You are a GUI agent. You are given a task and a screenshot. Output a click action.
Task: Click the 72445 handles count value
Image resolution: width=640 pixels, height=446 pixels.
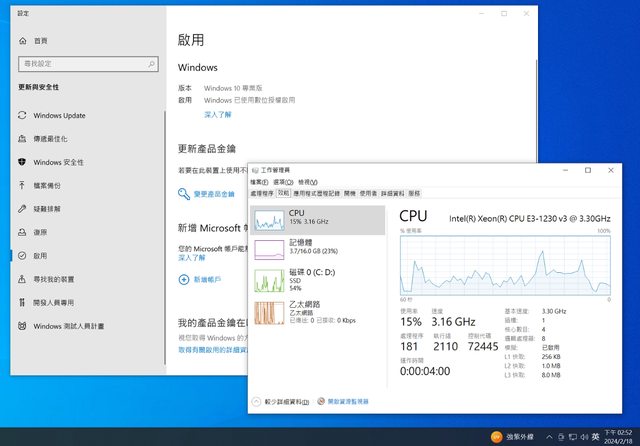(483, 346)
